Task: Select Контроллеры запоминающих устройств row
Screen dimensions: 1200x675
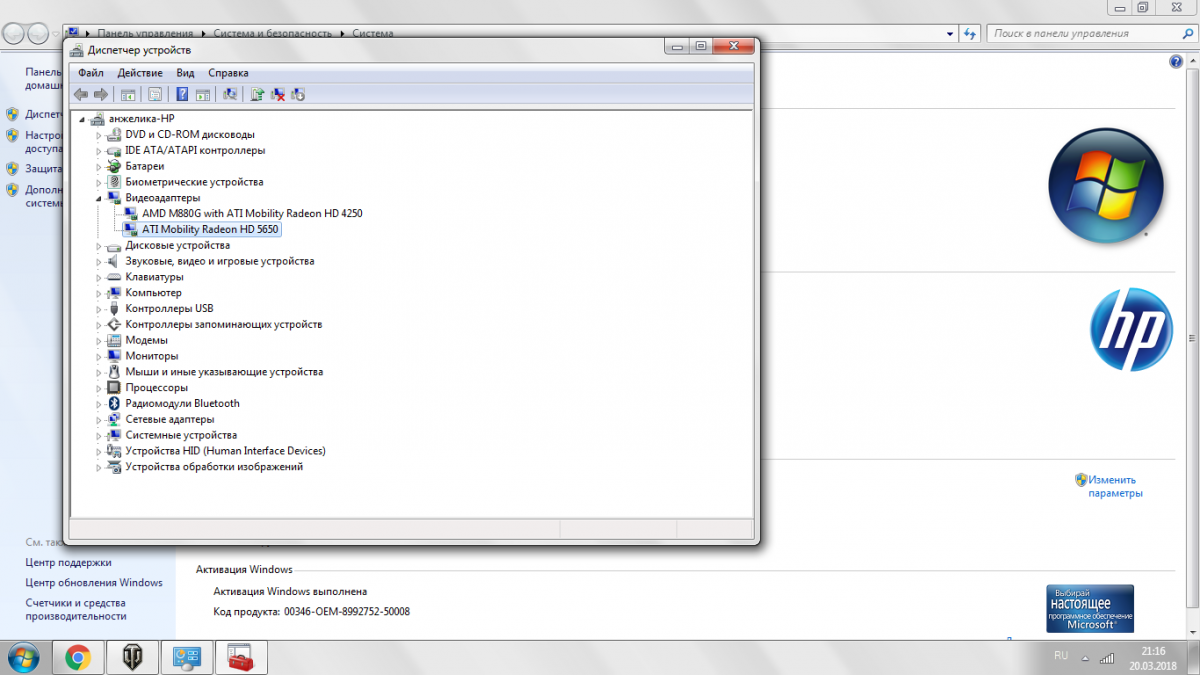Action: coord(224,324)
